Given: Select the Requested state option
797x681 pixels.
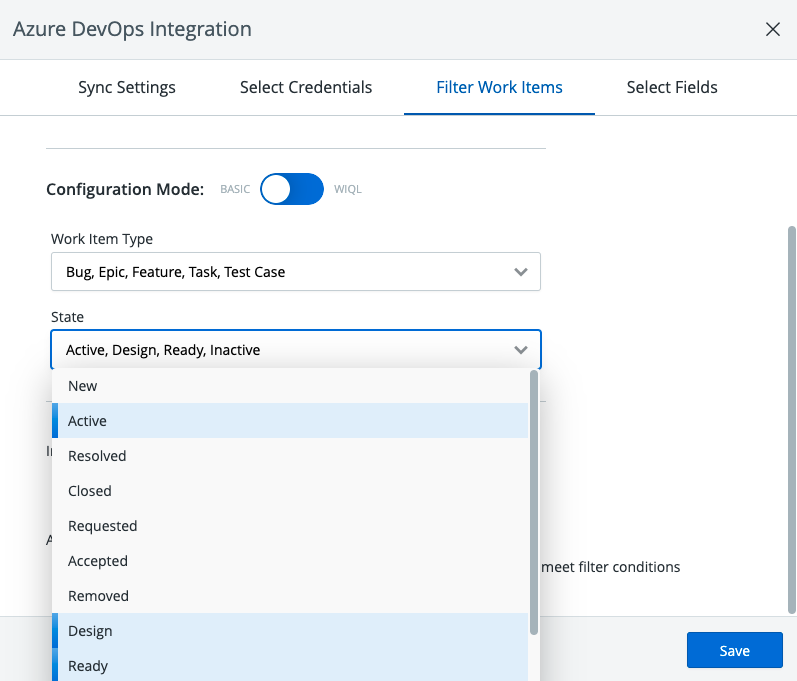Looking at the screenshot, I should tap(290, 526).
